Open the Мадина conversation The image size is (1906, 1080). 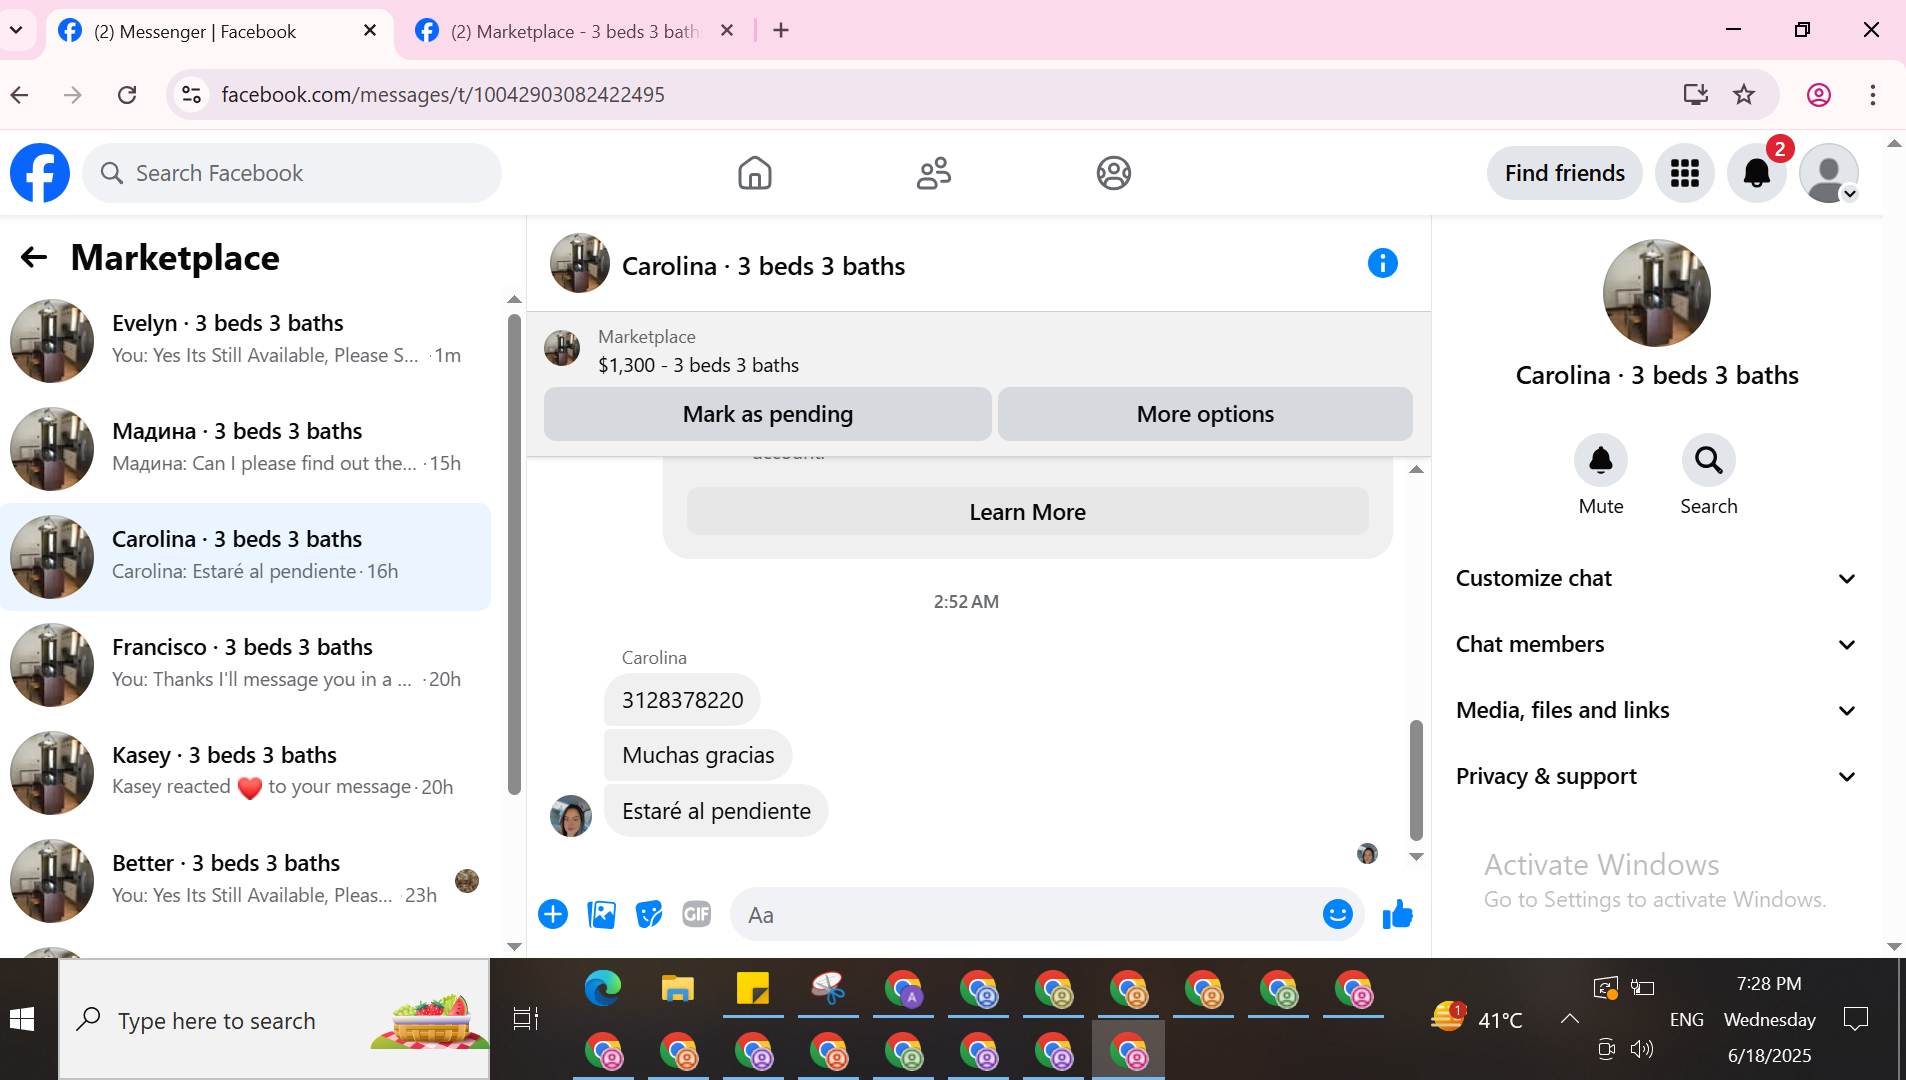click(x=246, y=449)
